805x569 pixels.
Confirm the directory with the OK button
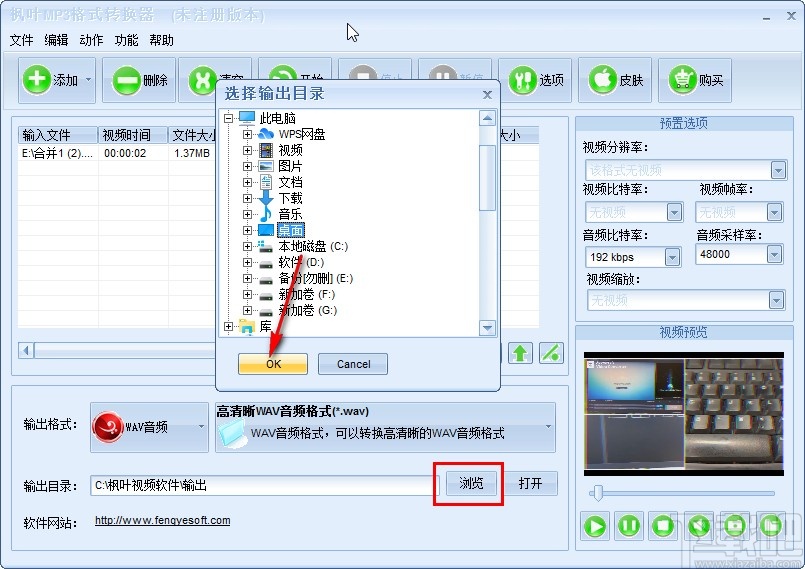click(273, 364)
